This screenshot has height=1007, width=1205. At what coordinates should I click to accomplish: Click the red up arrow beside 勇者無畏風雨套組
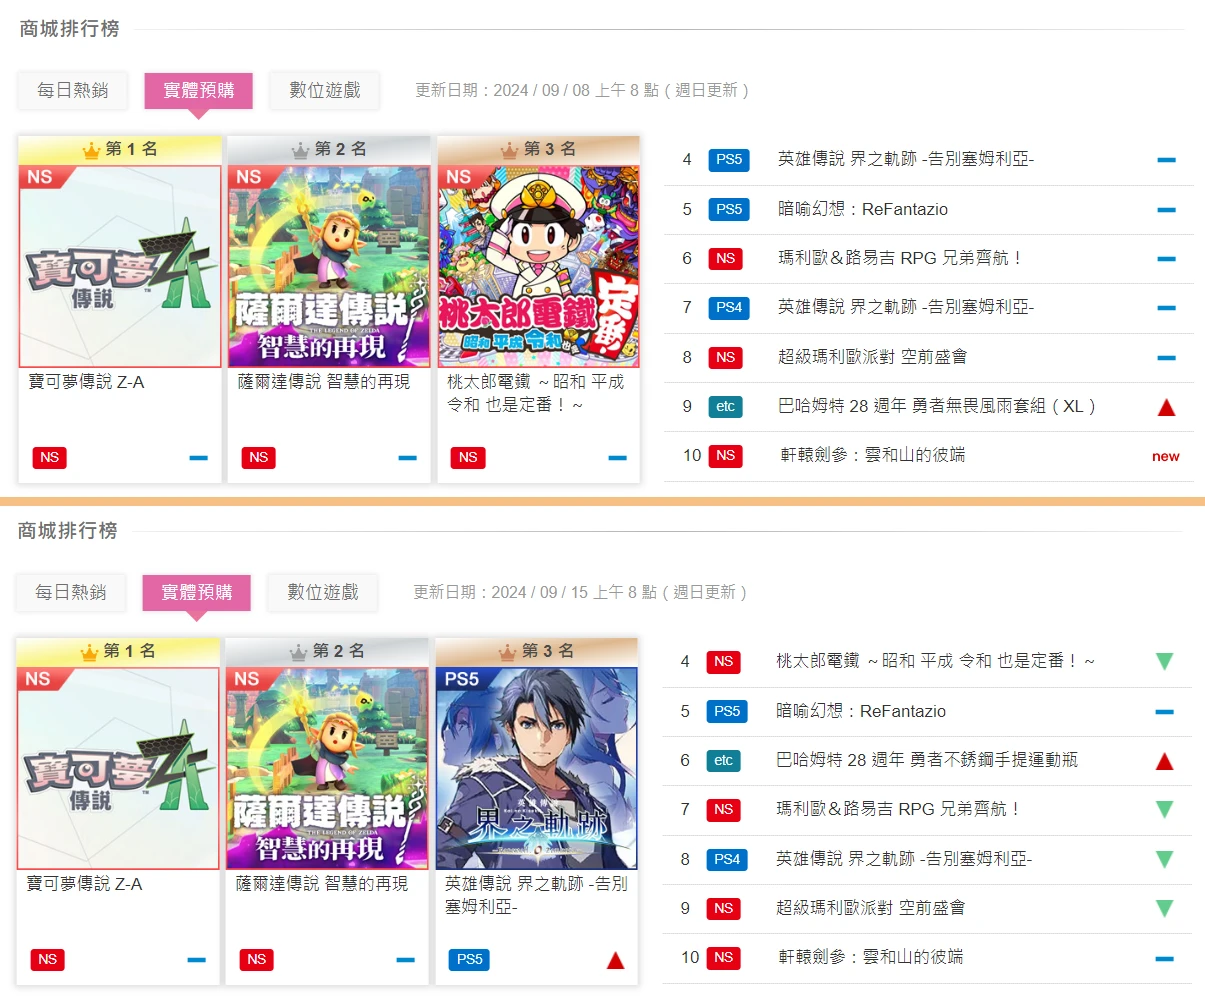click(x=1166, y=407)
